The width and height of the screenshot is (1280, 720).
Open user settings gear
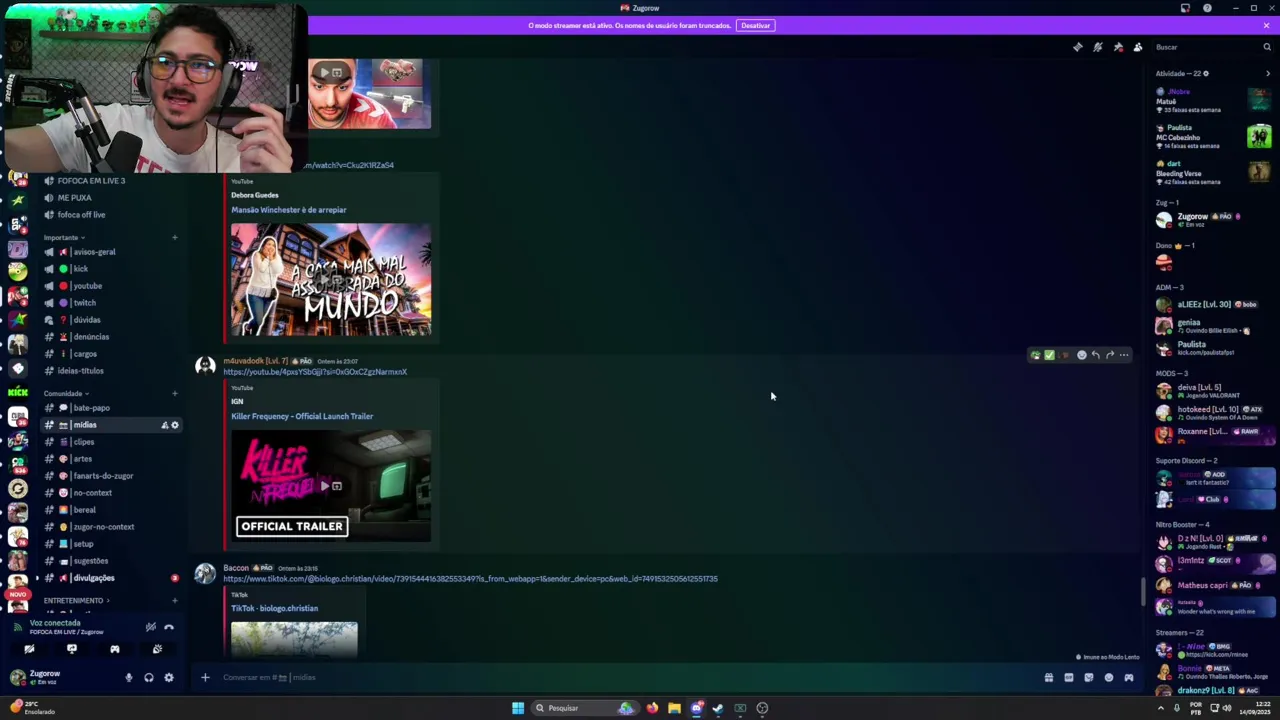(x=169, y=678)
